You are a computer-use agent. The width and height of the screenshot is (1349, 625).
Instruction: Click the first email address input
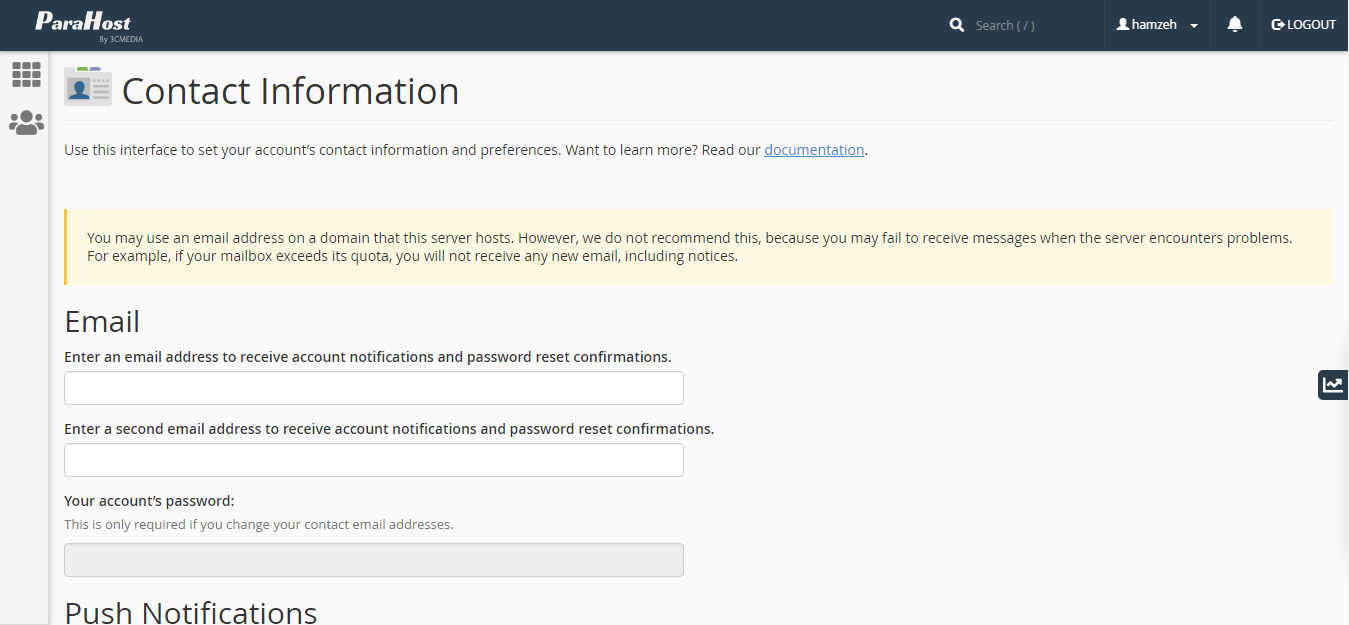[x=373, y=388]
